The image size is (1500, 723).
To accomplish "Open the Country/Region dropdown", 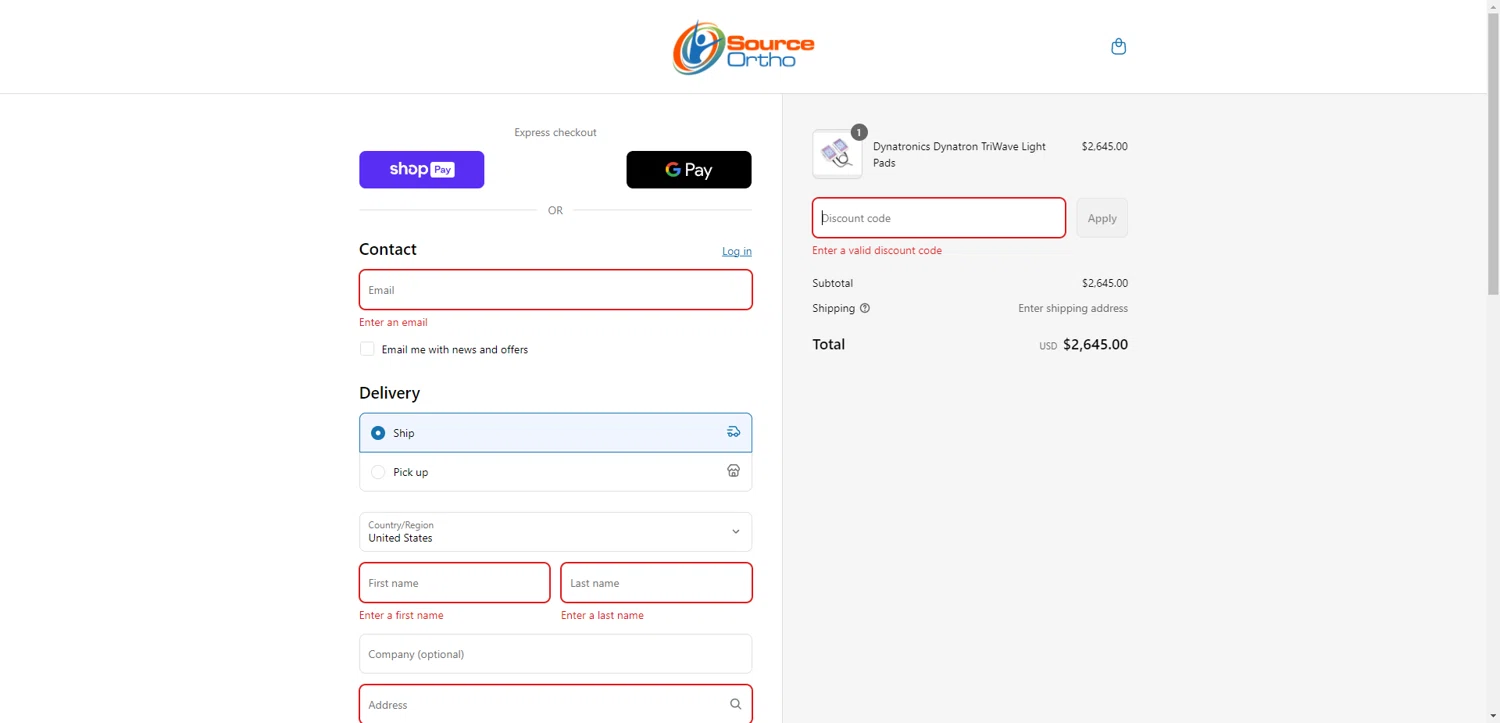I will (556, 532).
